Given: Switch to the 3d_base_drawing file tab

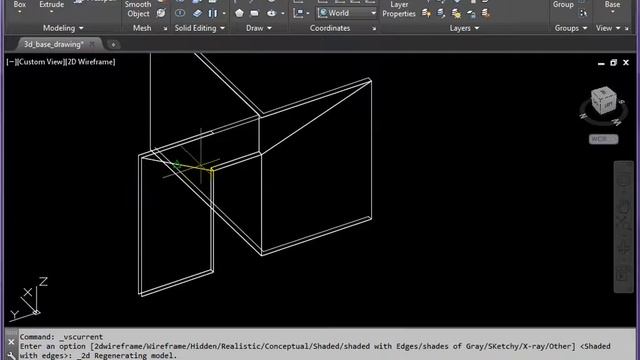Looking at the screenshot, I should (53, 44).
